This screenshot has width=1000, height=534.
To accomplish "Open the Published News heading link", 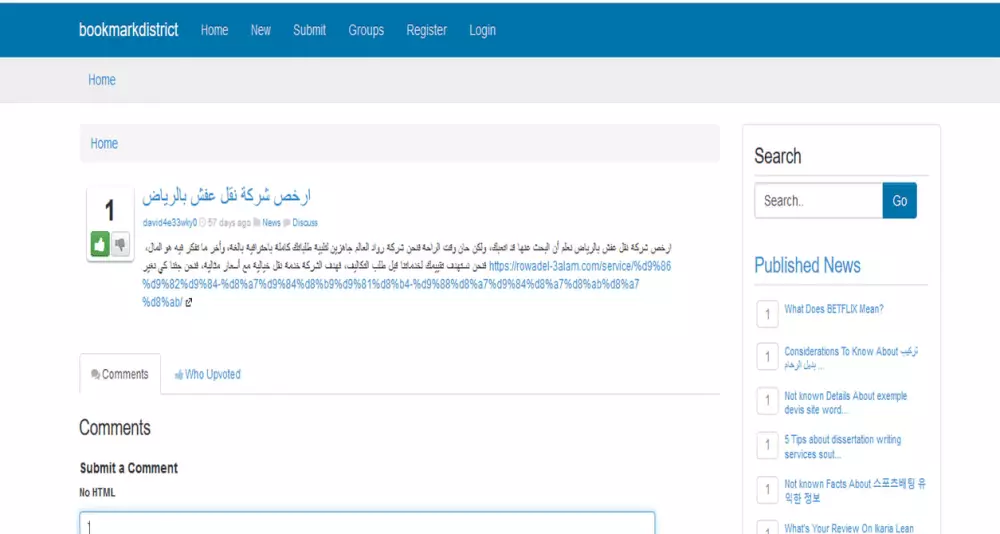I will point(807,265).
